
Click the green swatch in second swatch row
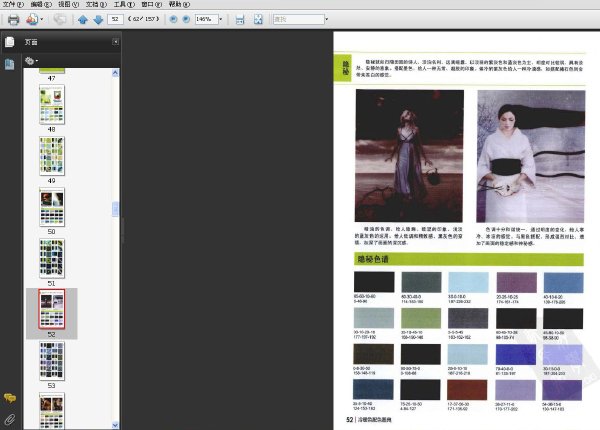pyautogui.click(x=421, y=318)
